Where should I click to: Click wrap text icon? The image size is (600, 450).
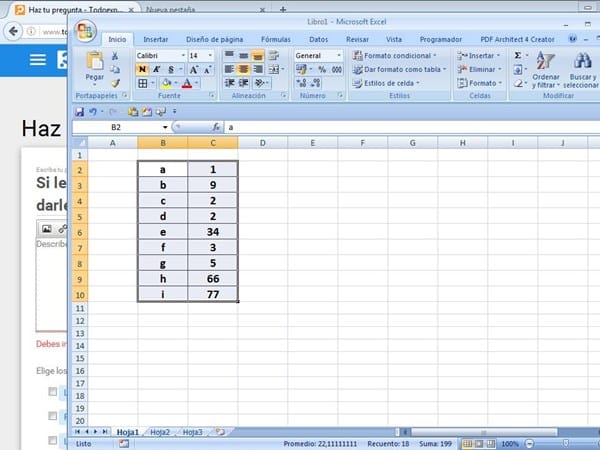(x=273, y=56)
